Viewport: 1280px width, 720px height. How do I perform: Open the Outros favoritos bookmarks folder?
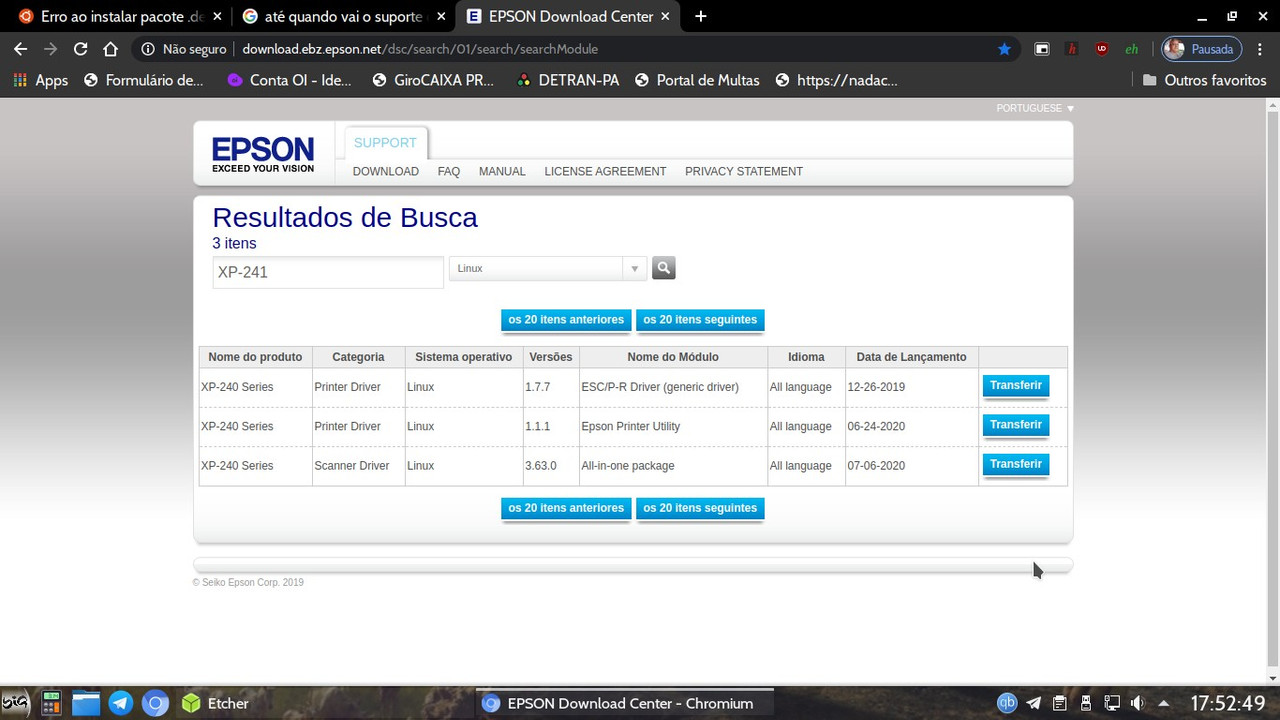(1204, 80)
